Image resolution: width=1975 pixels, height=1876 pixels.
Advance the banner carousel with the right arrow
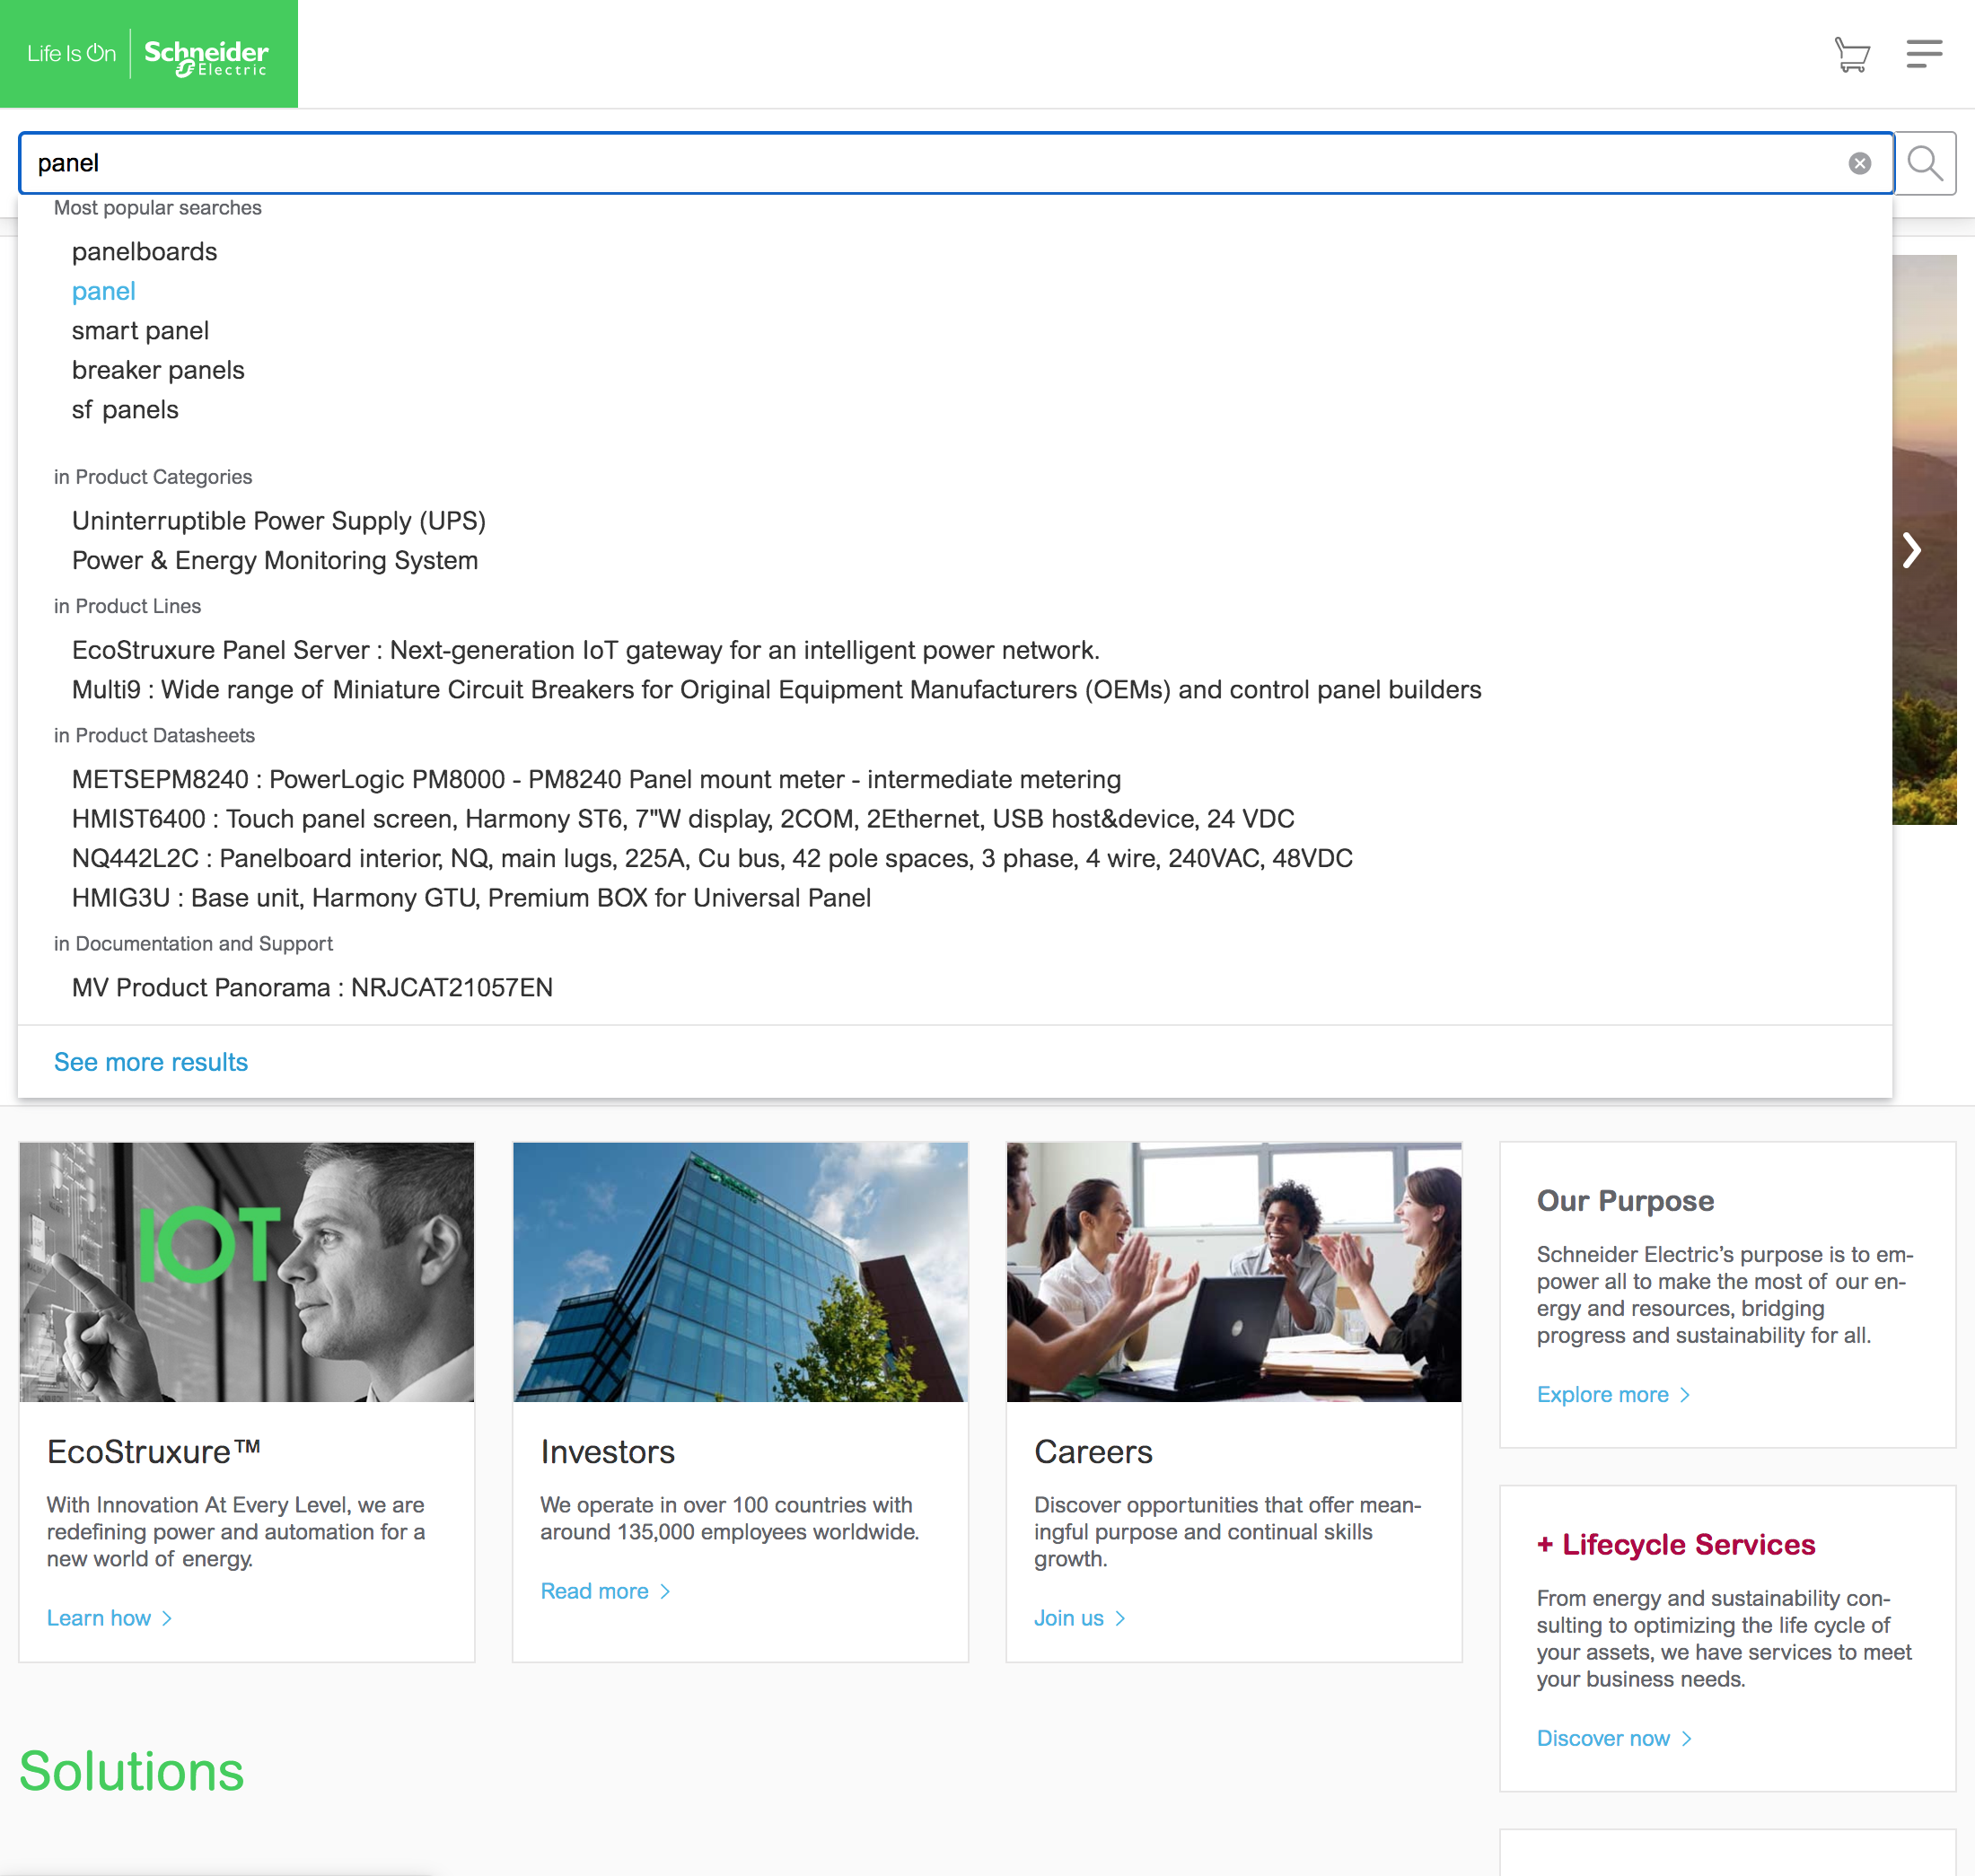click(1913, 550)
